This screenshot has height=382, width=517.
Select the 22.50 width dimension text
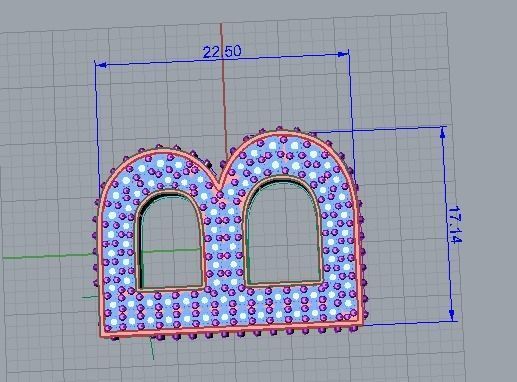pyautogui.click(x=222, y=52)
